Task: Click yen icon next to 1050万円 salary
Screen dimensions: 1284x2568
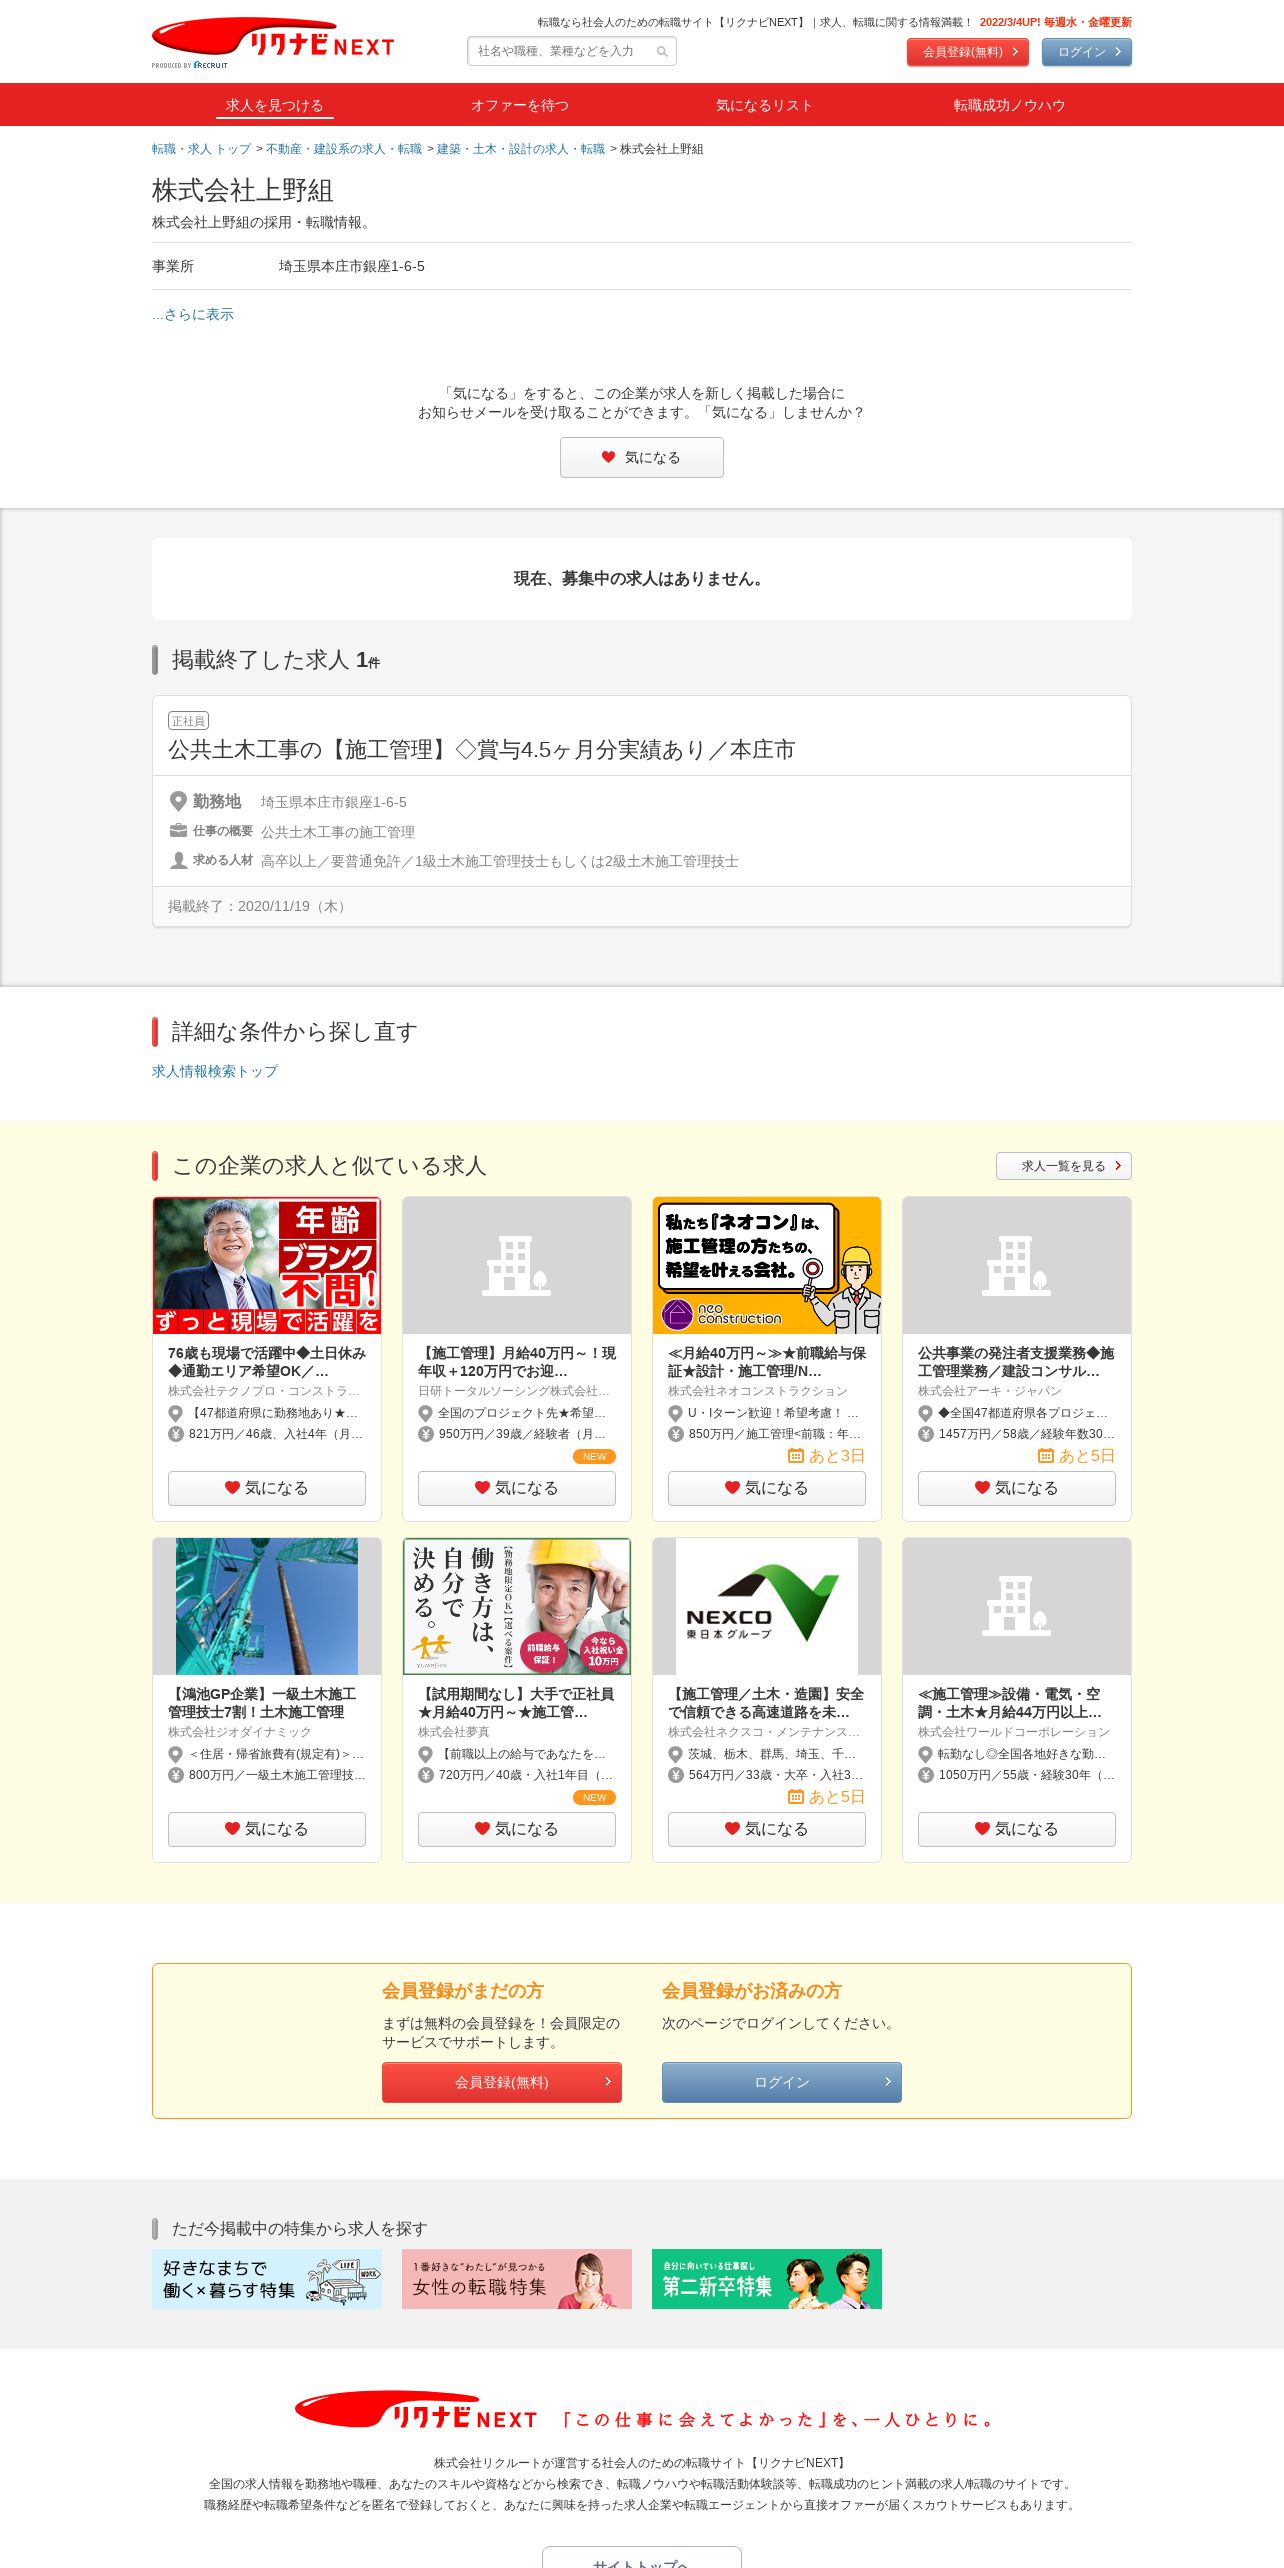Action: (925, 1775)
